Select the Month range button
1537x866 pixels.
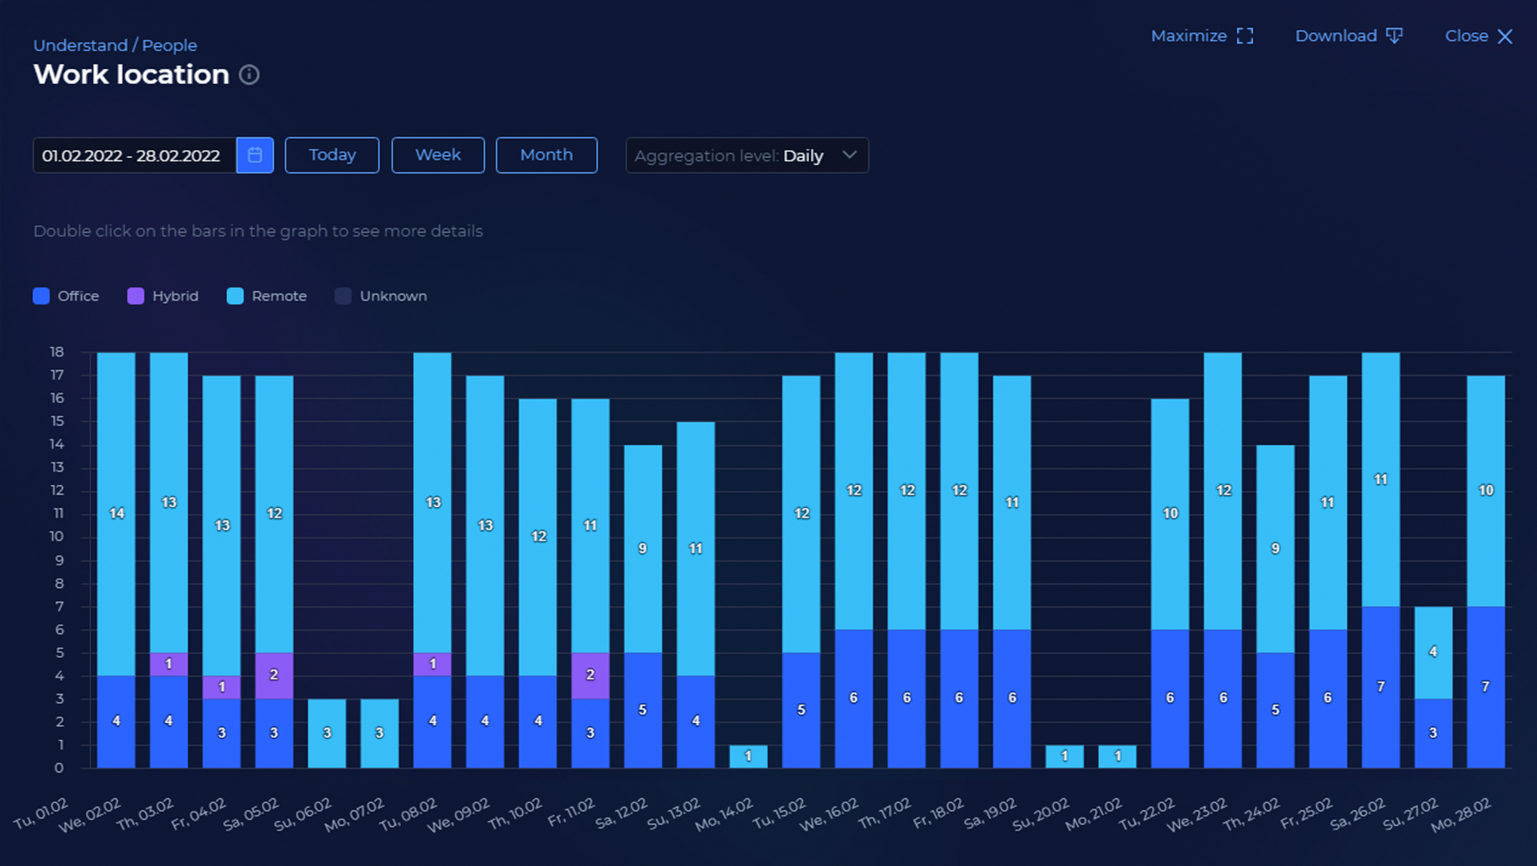546,155
